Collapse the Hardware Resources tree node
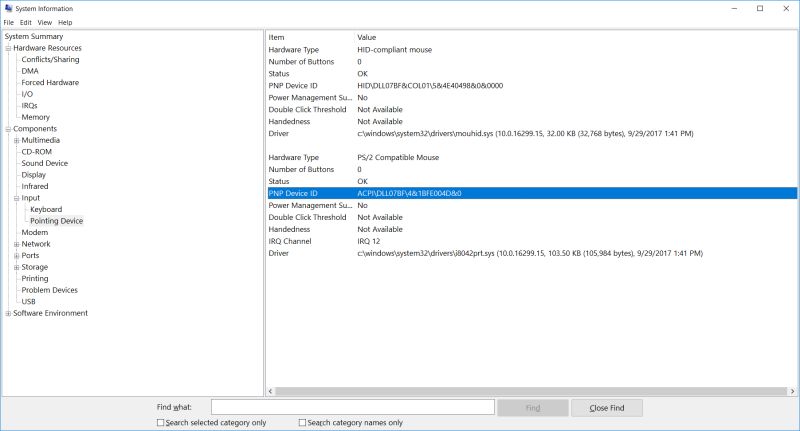The image size is (800, 431). pos(8,48)
